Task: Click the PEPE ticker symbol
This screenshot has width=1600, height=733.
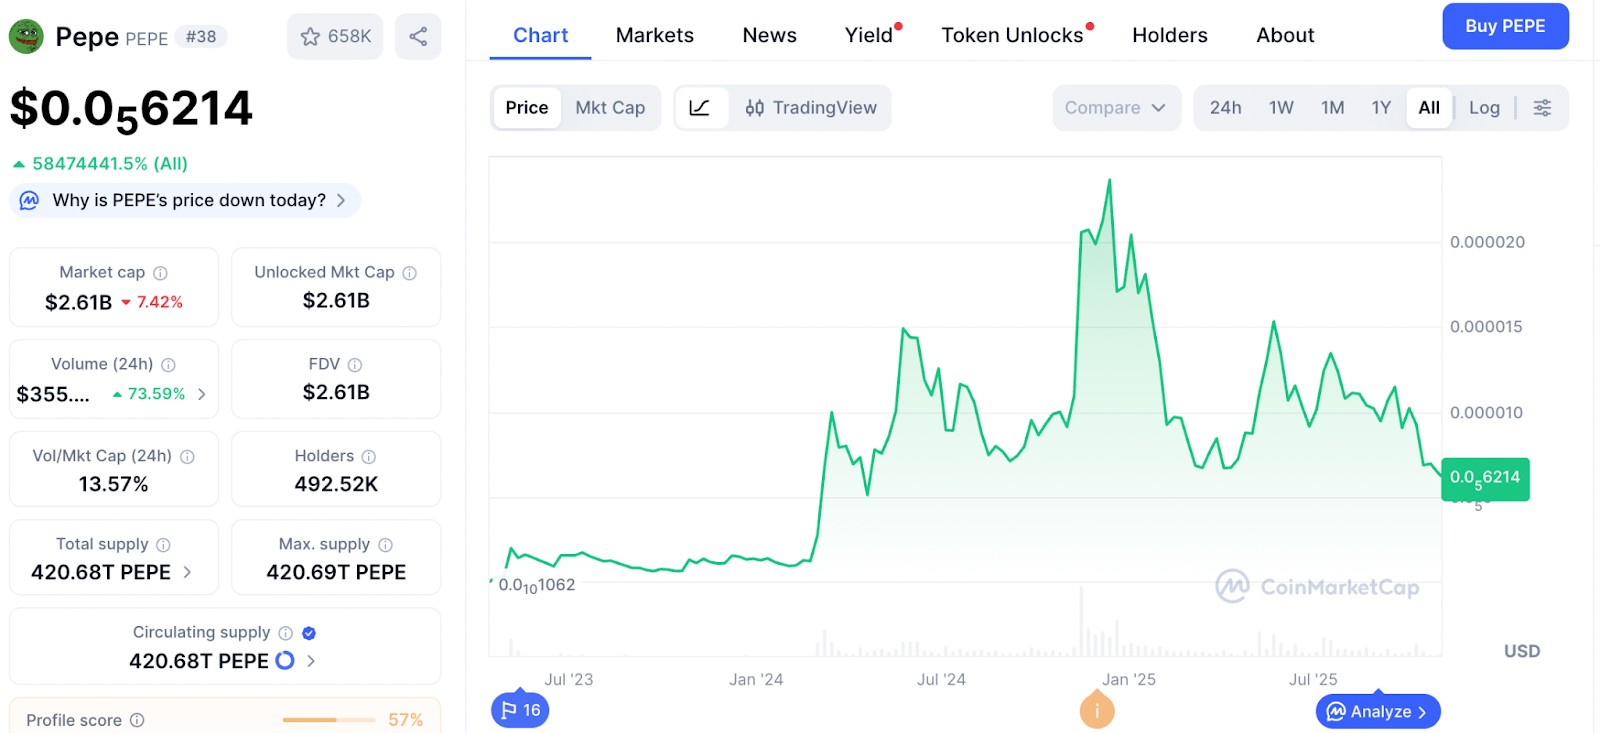Action: tap(146, 39)
